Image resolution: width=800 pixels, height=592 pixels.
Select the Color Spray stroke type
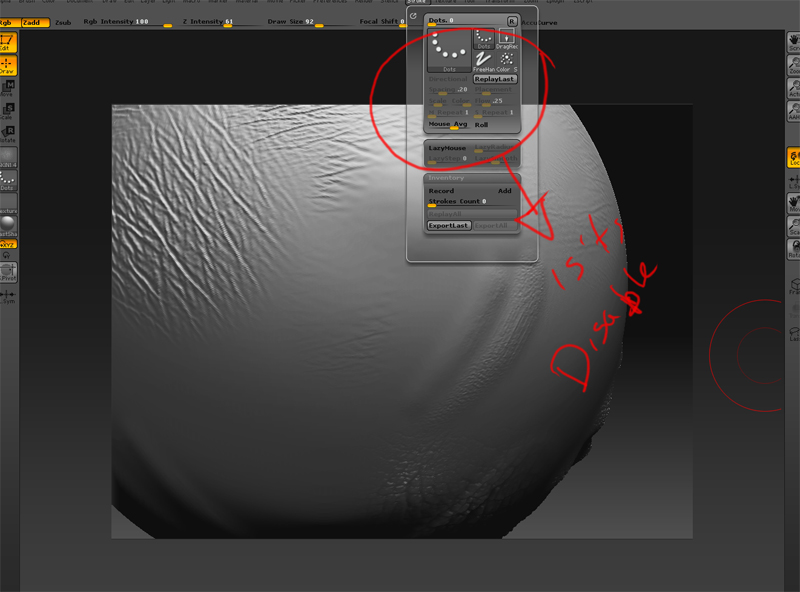click(506, 62)
